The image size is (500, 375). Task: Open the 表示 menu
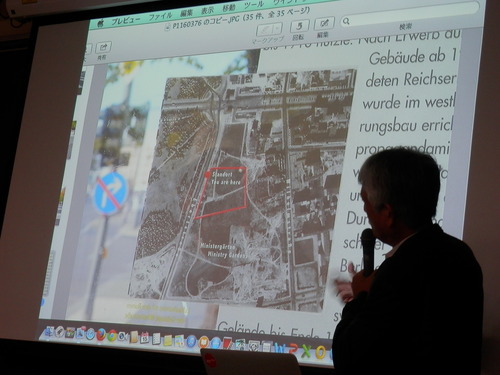pyautogui.click(x=207, y=11)
